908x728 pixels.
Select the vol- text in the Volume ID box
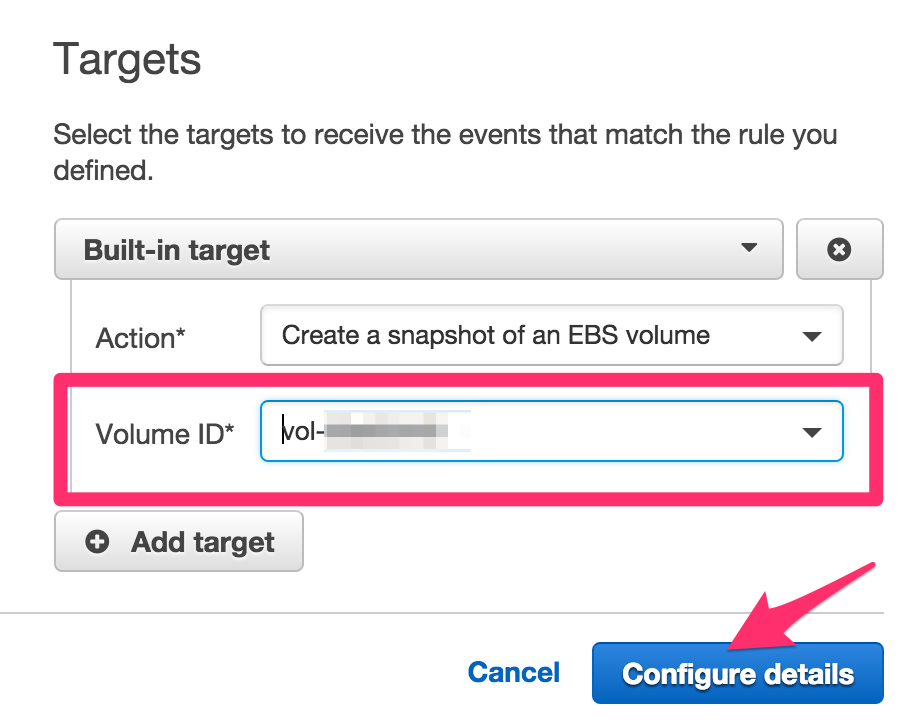click(300, 430)
